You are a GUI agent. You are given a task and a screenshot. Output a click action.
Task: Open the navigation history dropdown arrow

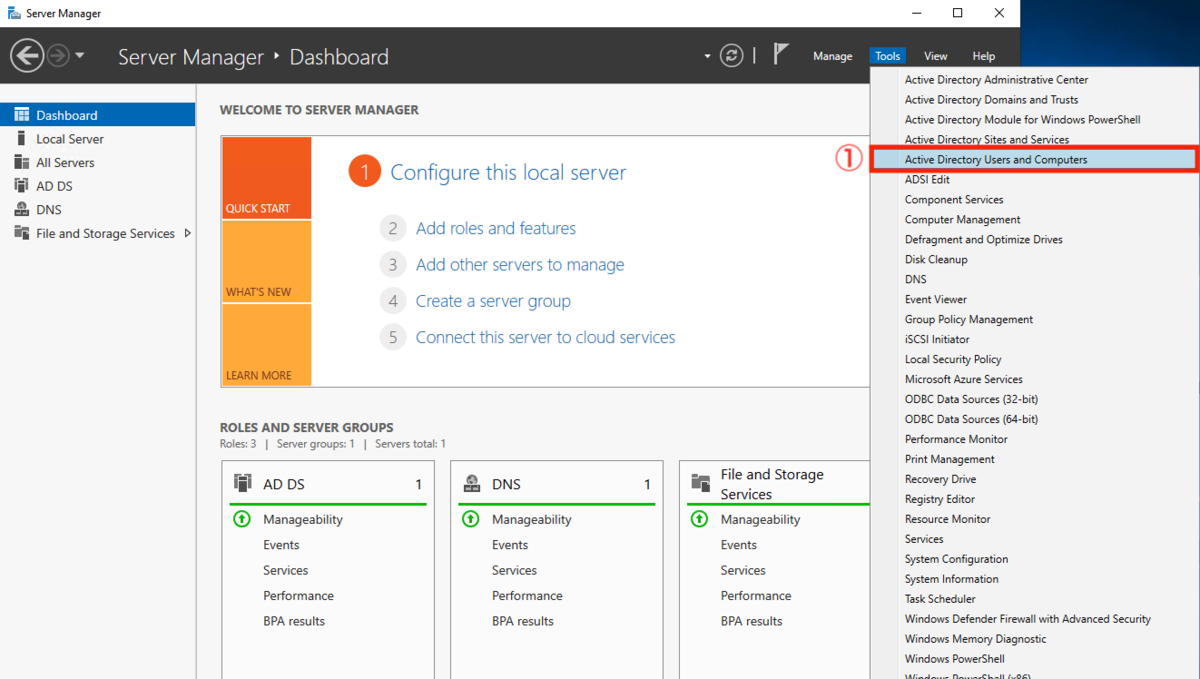[x=80, y=56]
